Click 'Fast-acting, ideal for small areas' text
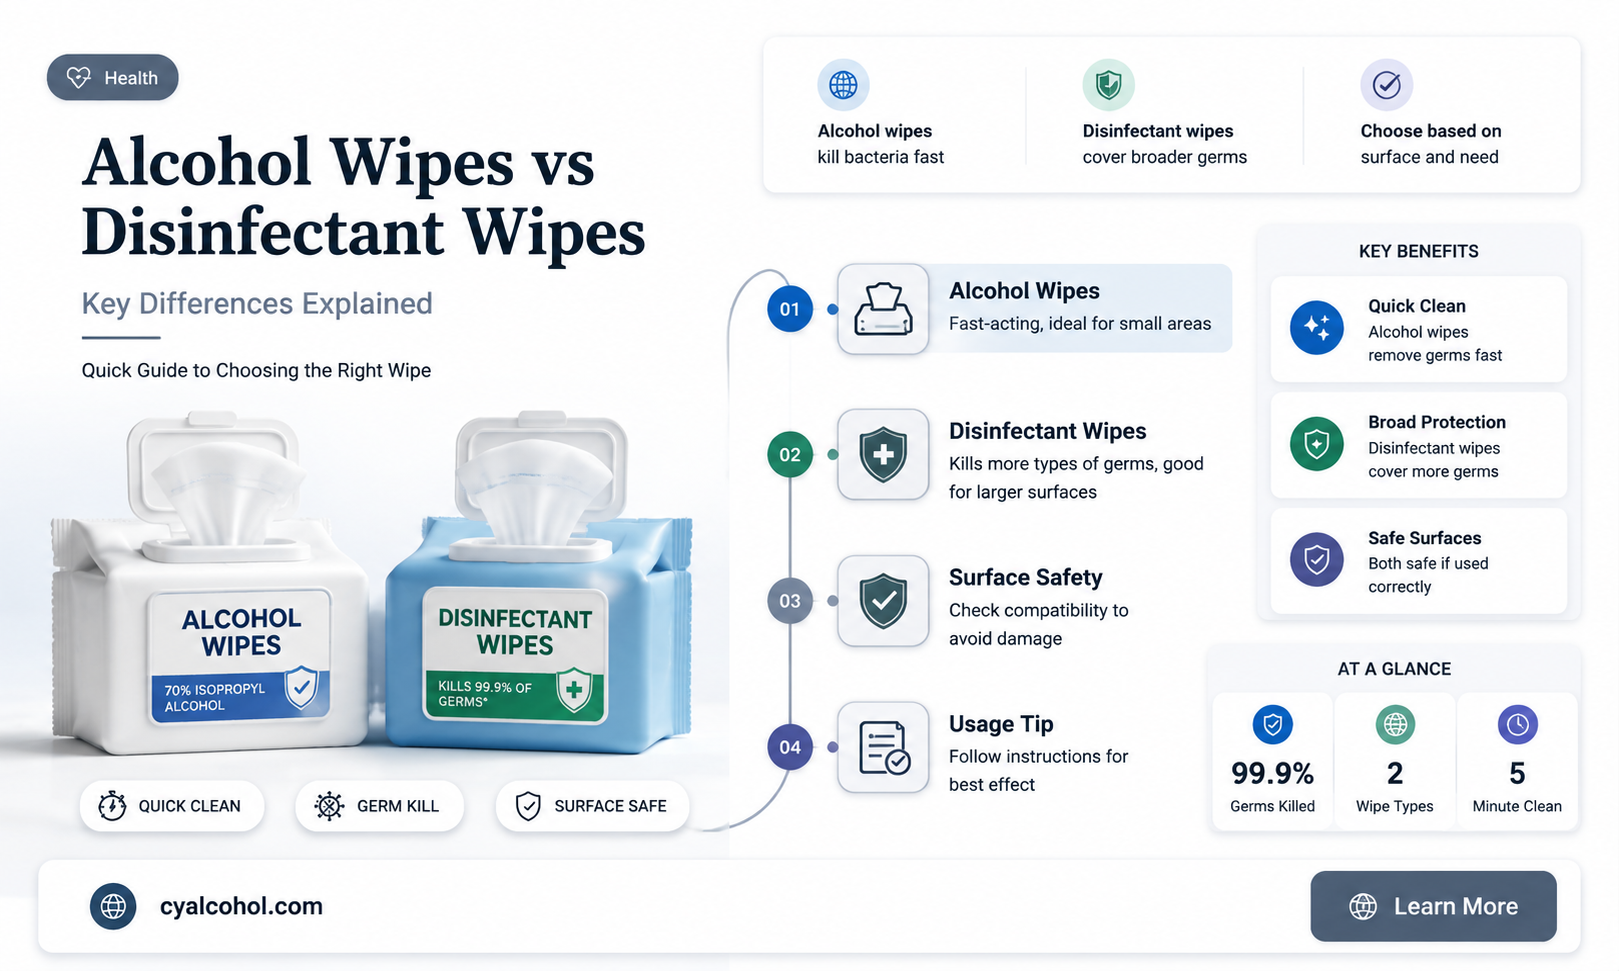Viewport: 1619px width, 971px height. coord(1080,323)
